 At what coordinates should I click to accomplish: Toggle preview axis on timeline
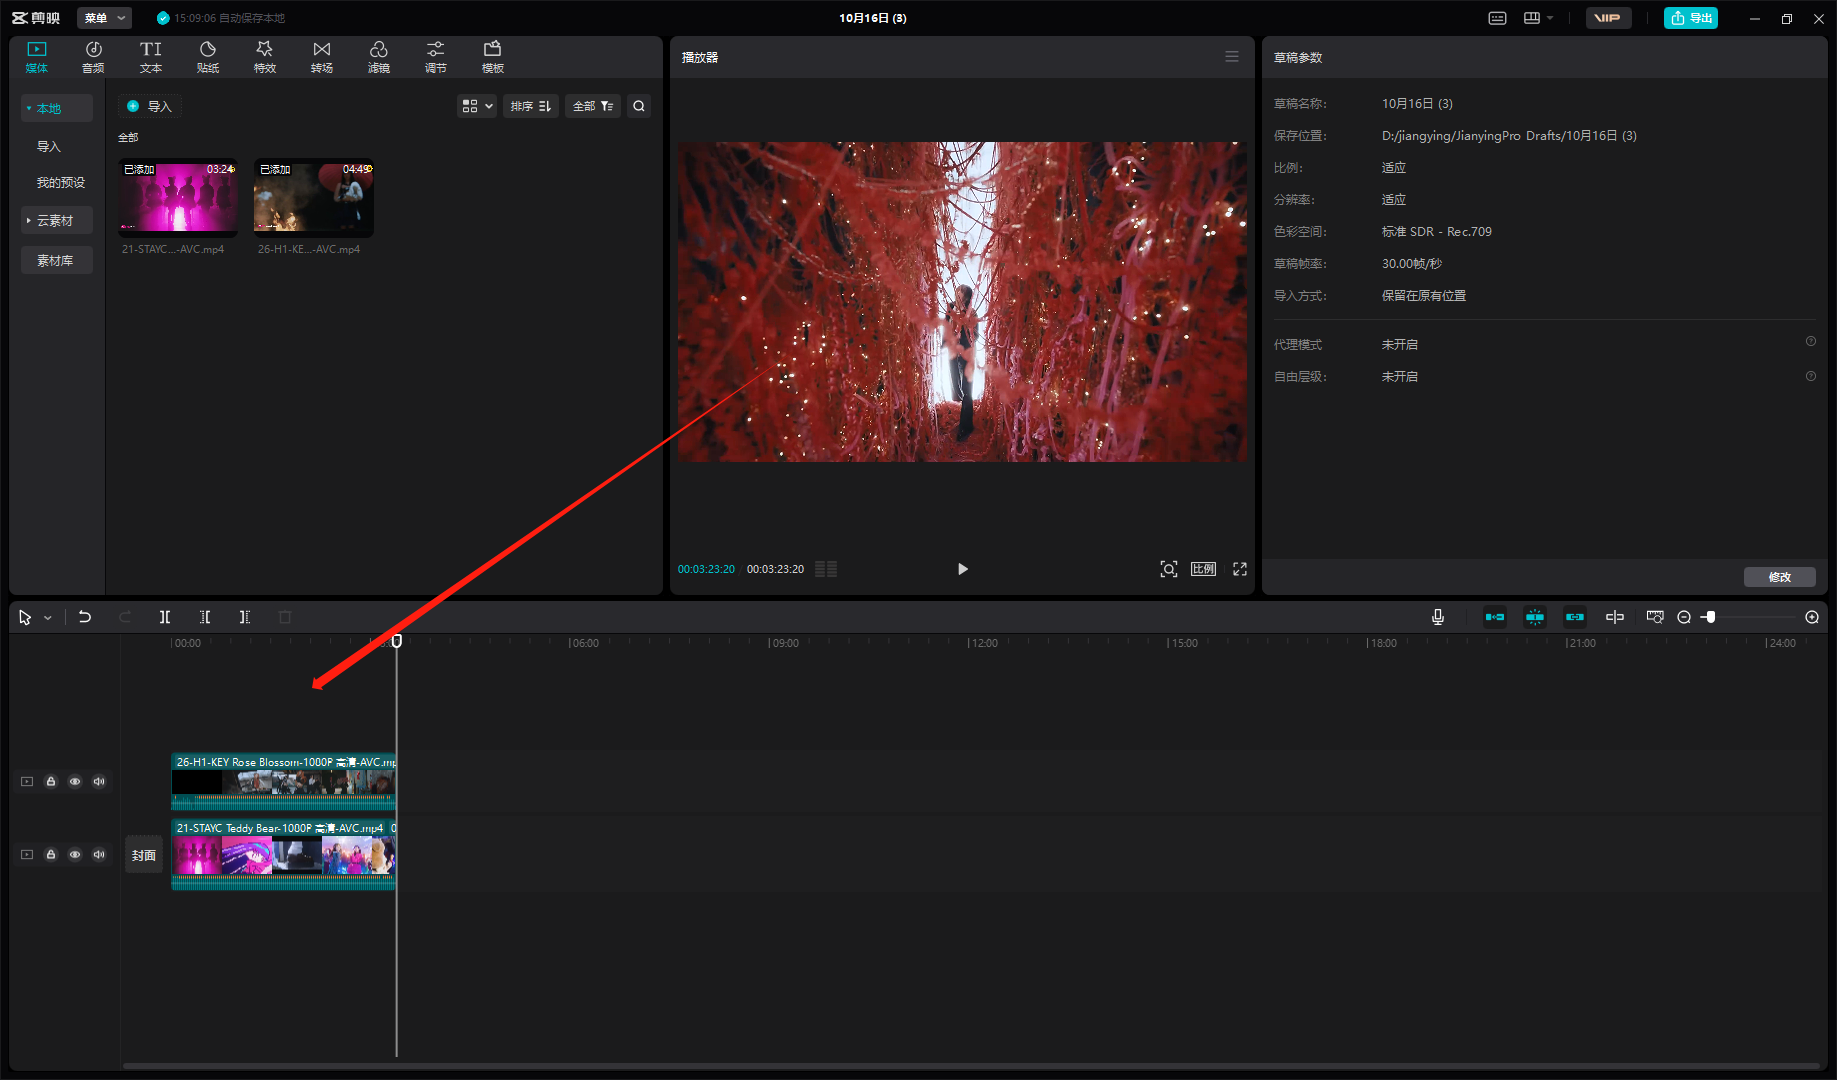coord(1615,617)
